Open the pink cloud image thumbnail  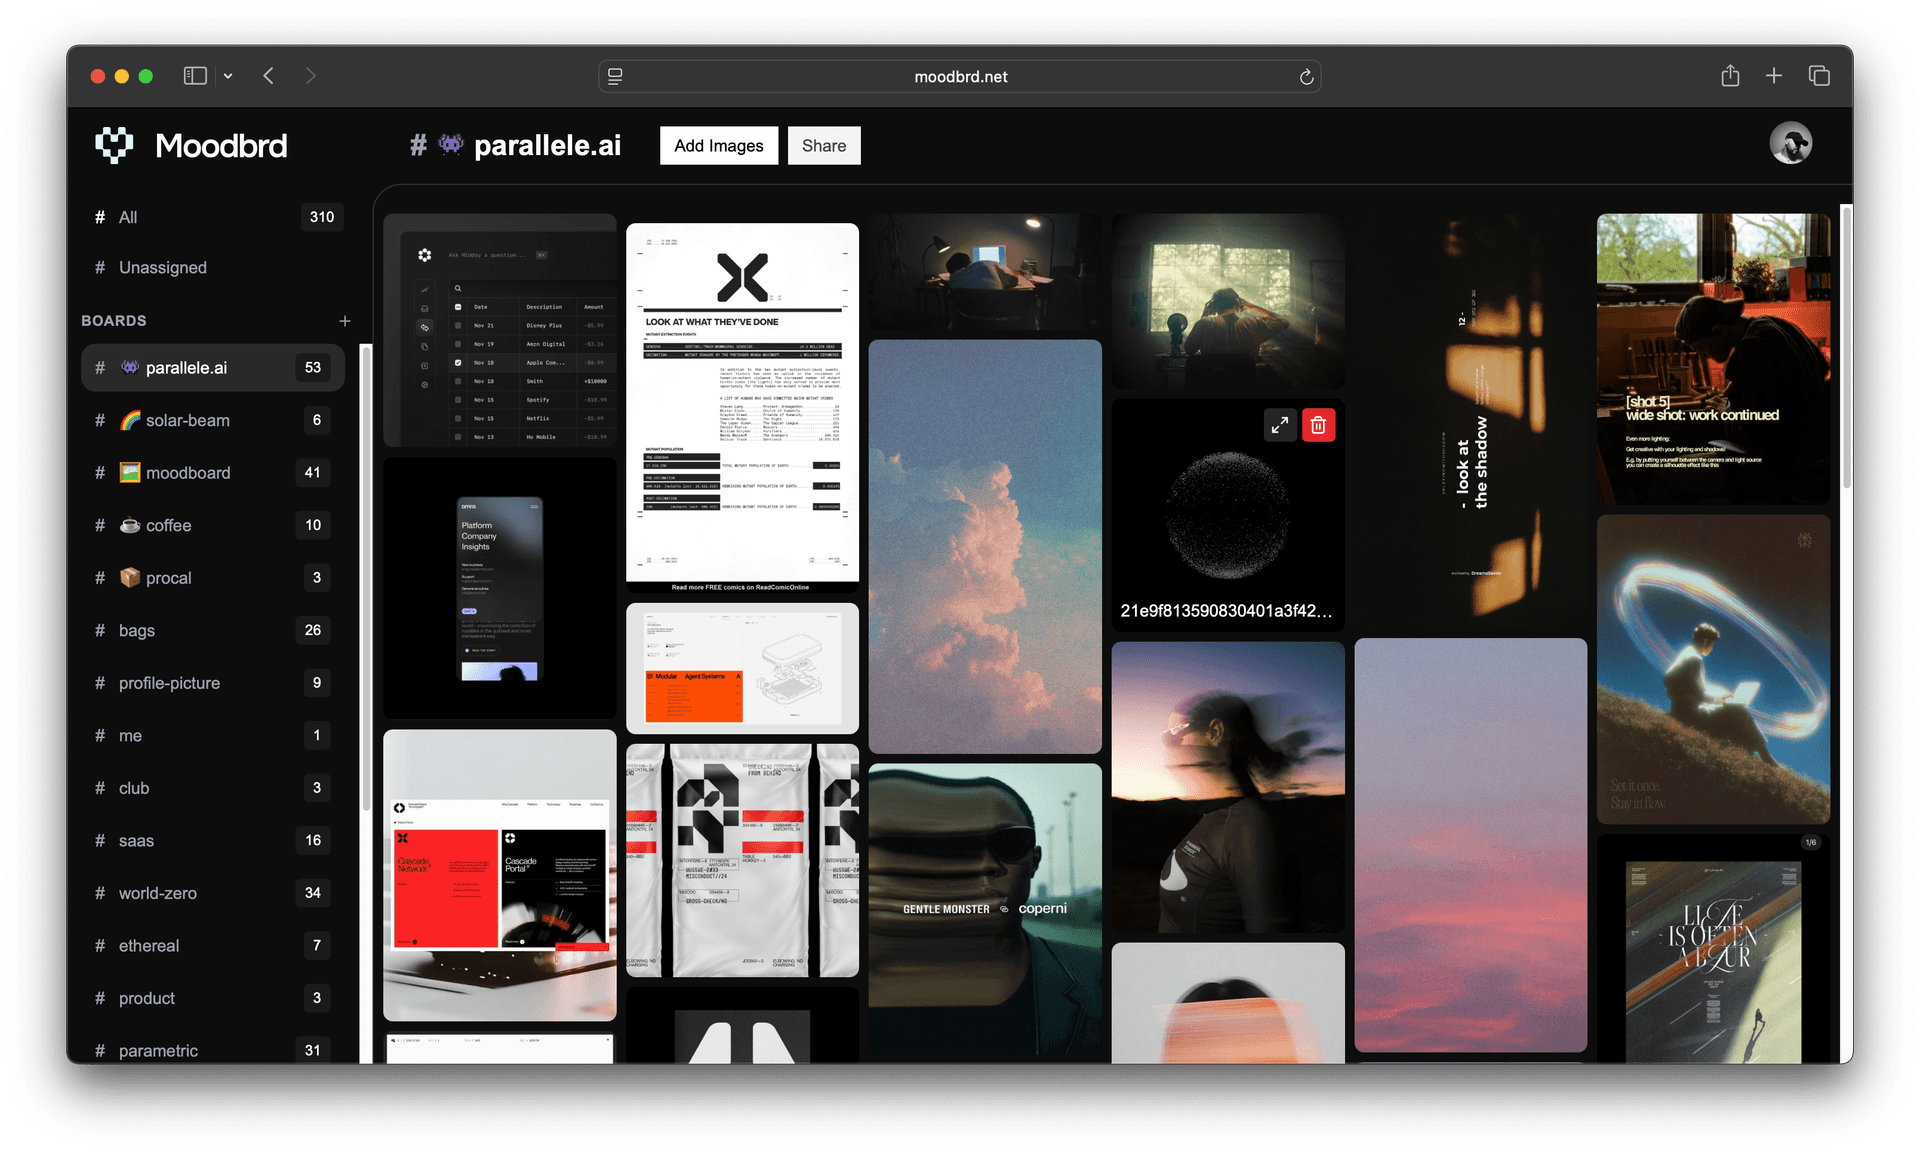(x=984, y=545)
